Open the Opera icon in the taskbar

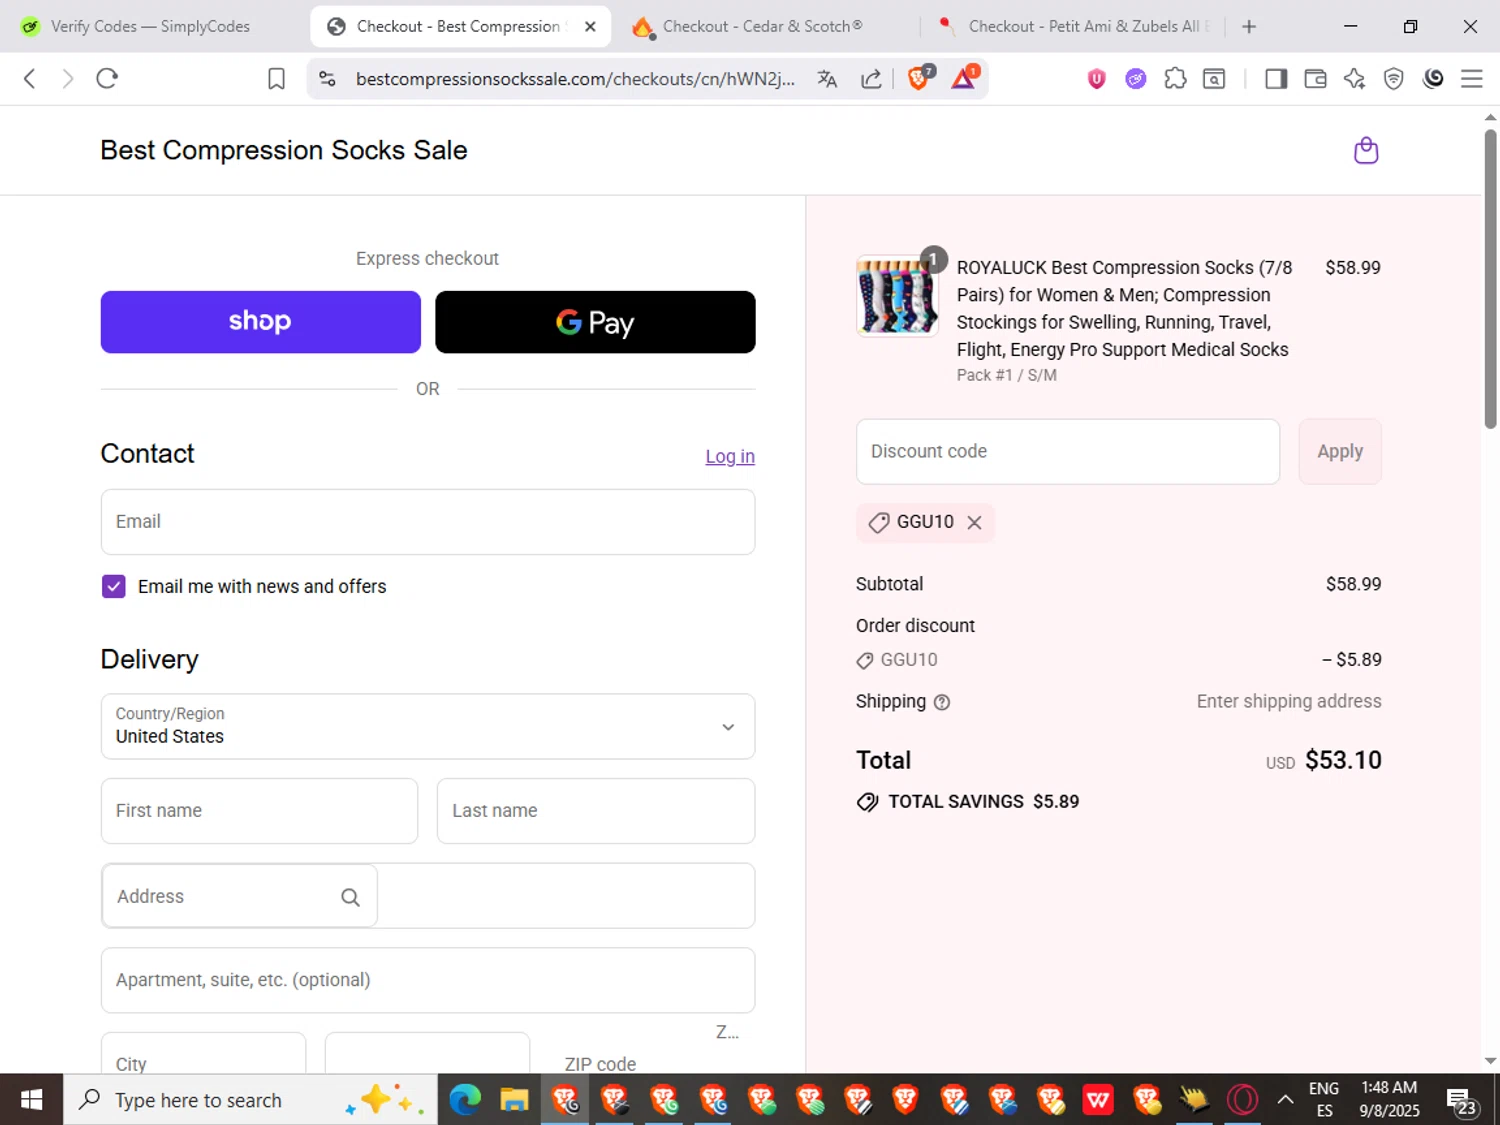pos(1242,1100)
